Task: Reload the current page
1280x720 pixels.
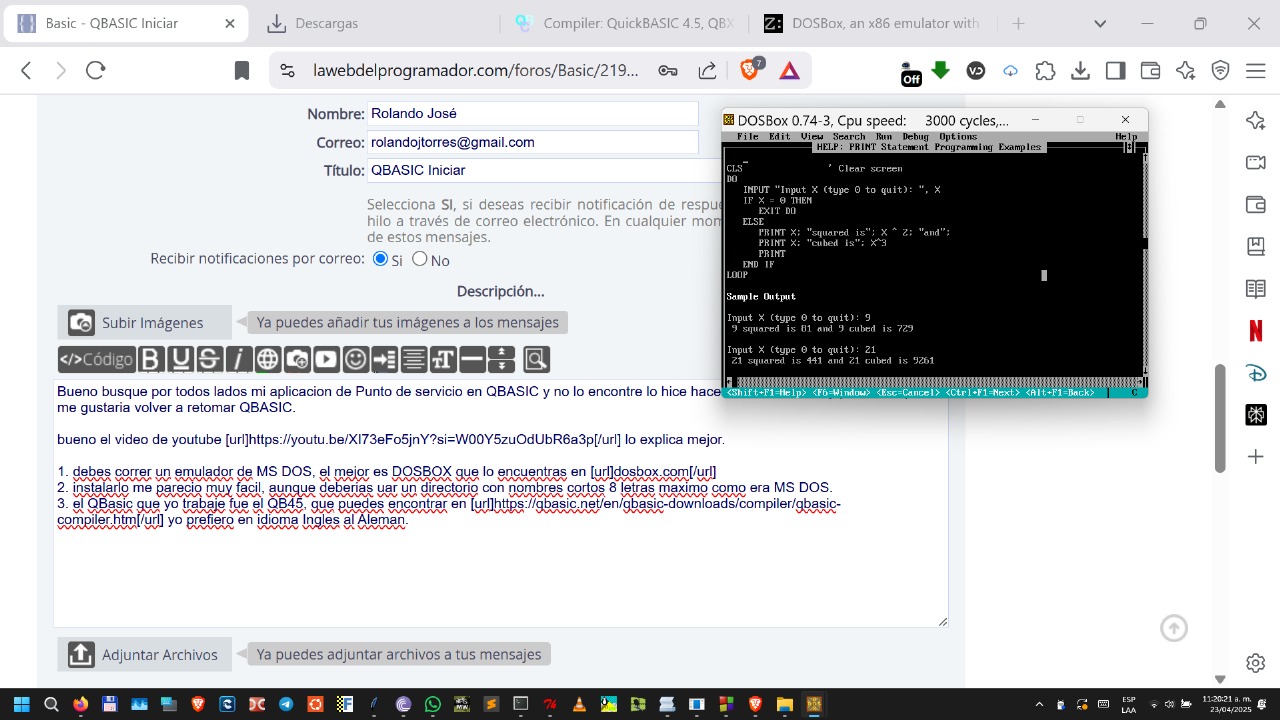Action: point(95,70)
